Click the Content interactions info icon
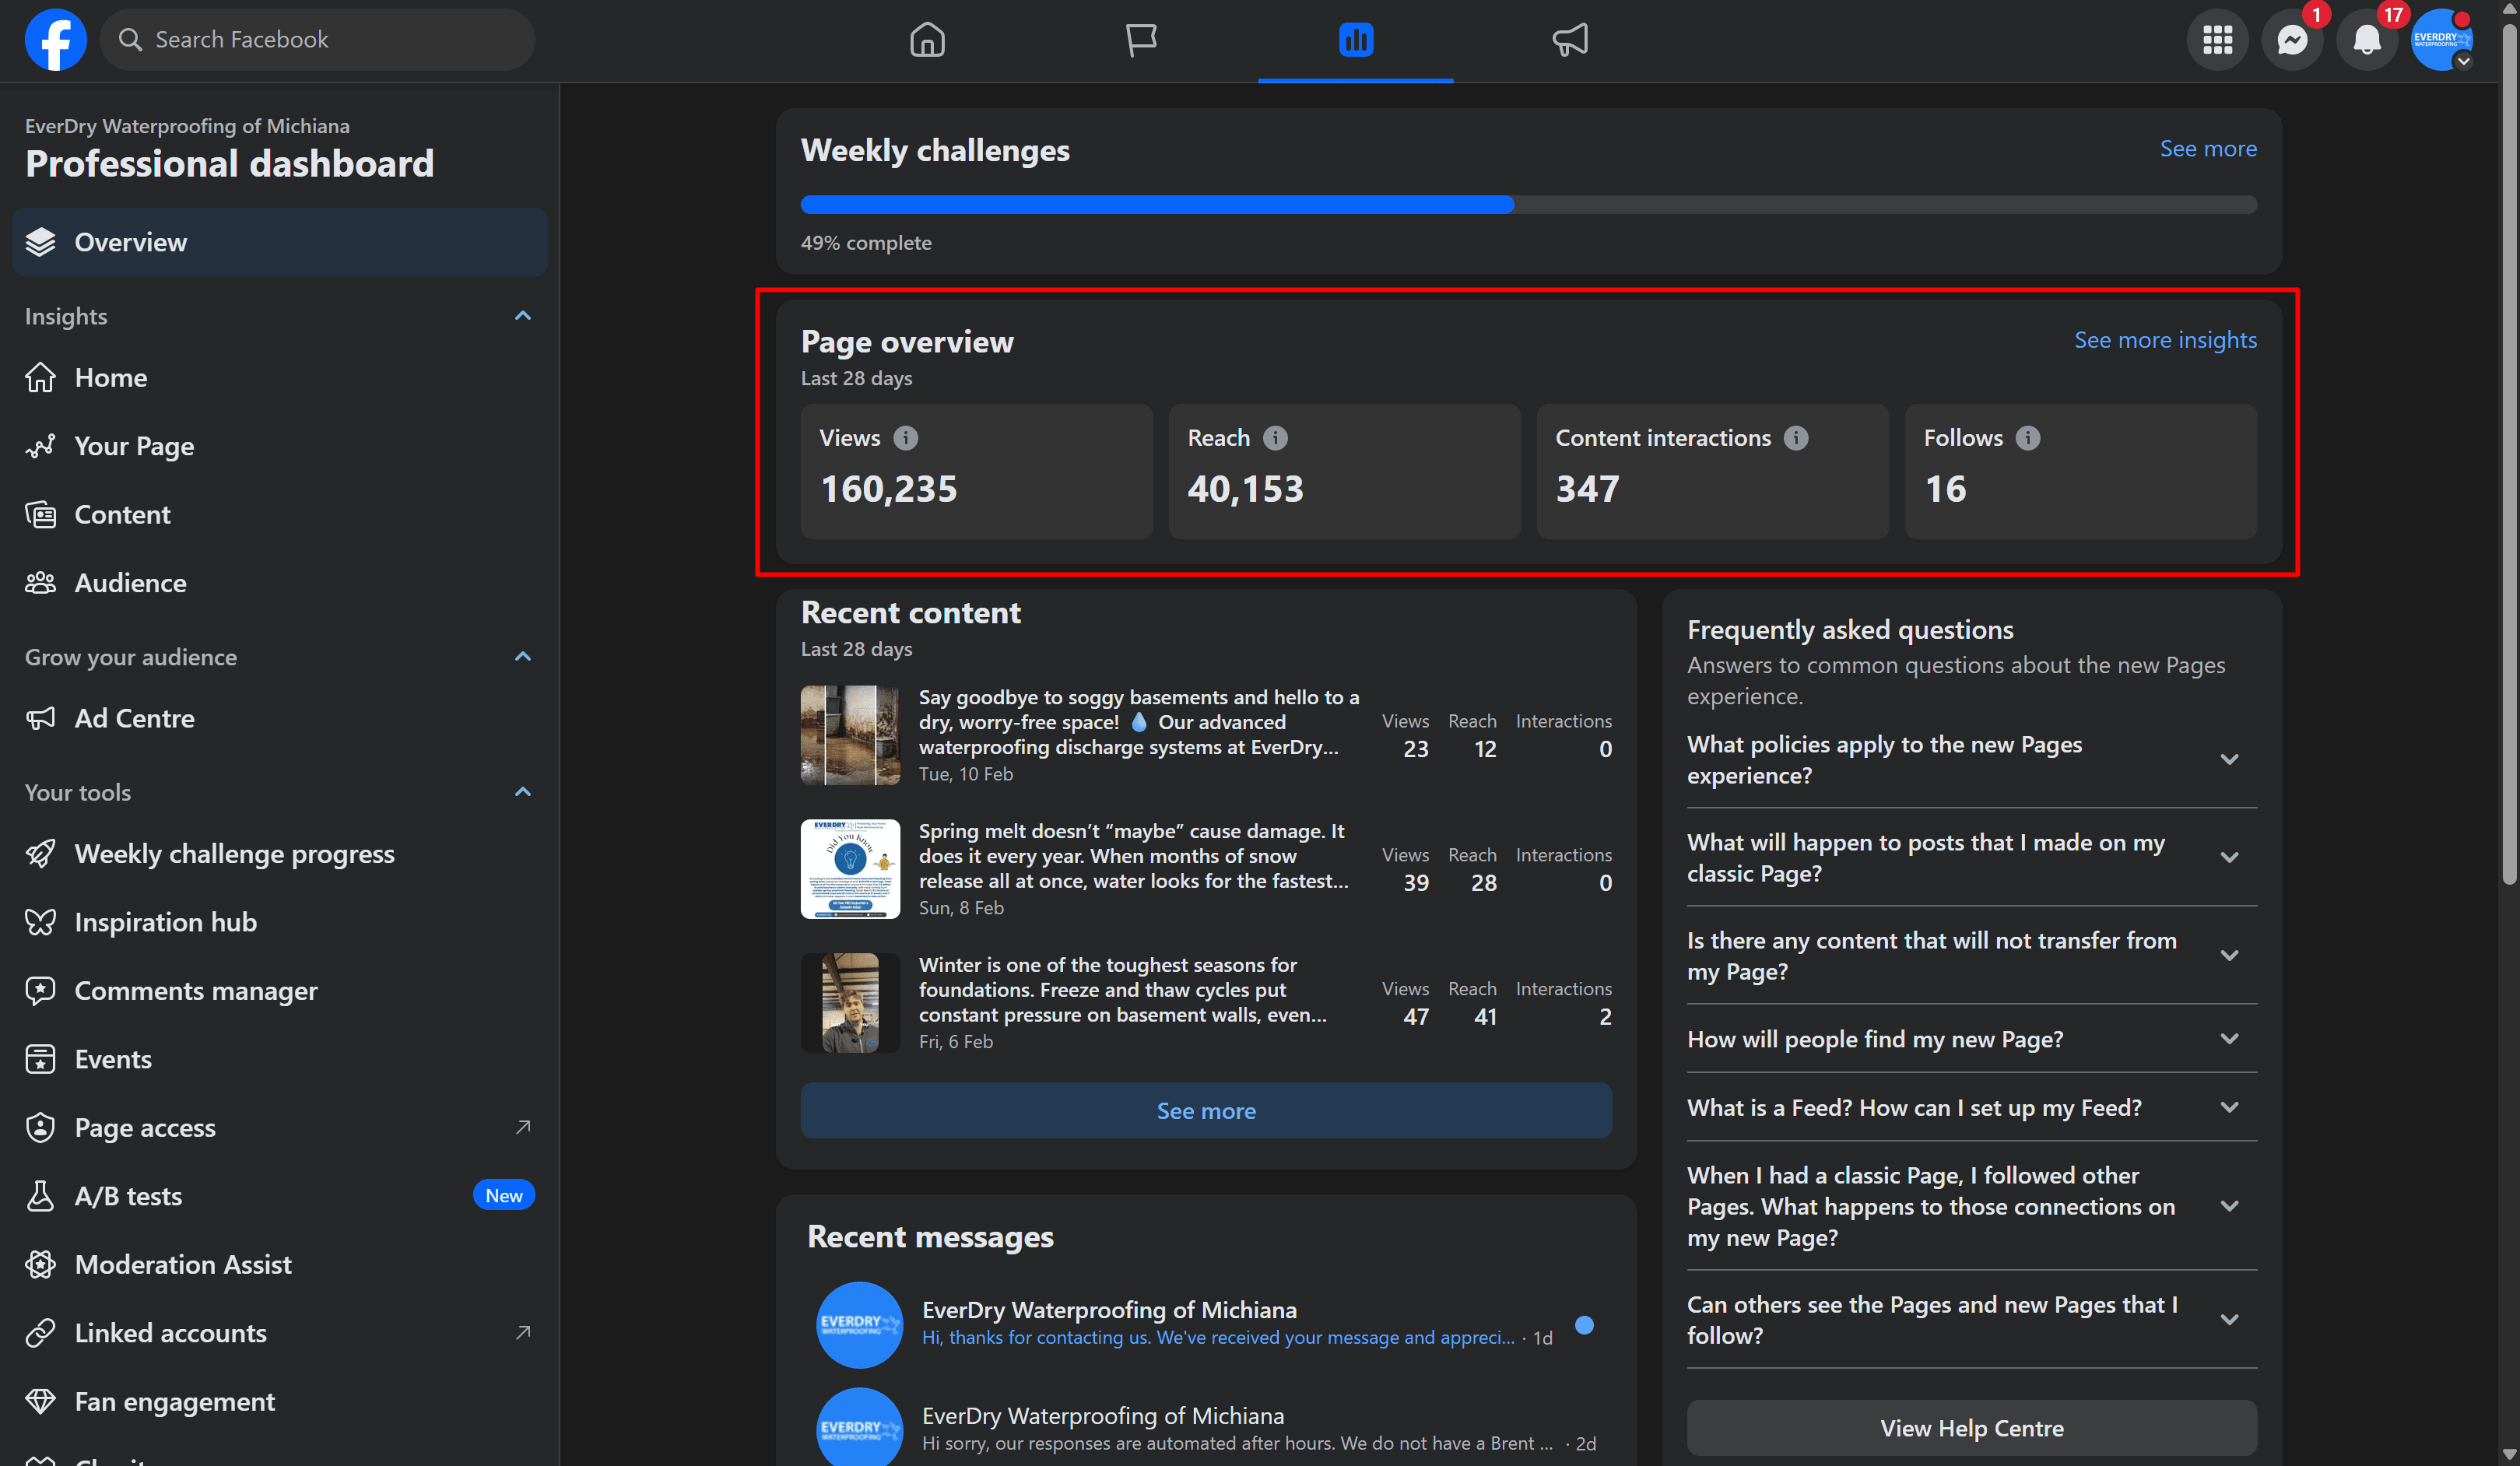The image size is (2520, 1466). click(x=1795, y=438)
